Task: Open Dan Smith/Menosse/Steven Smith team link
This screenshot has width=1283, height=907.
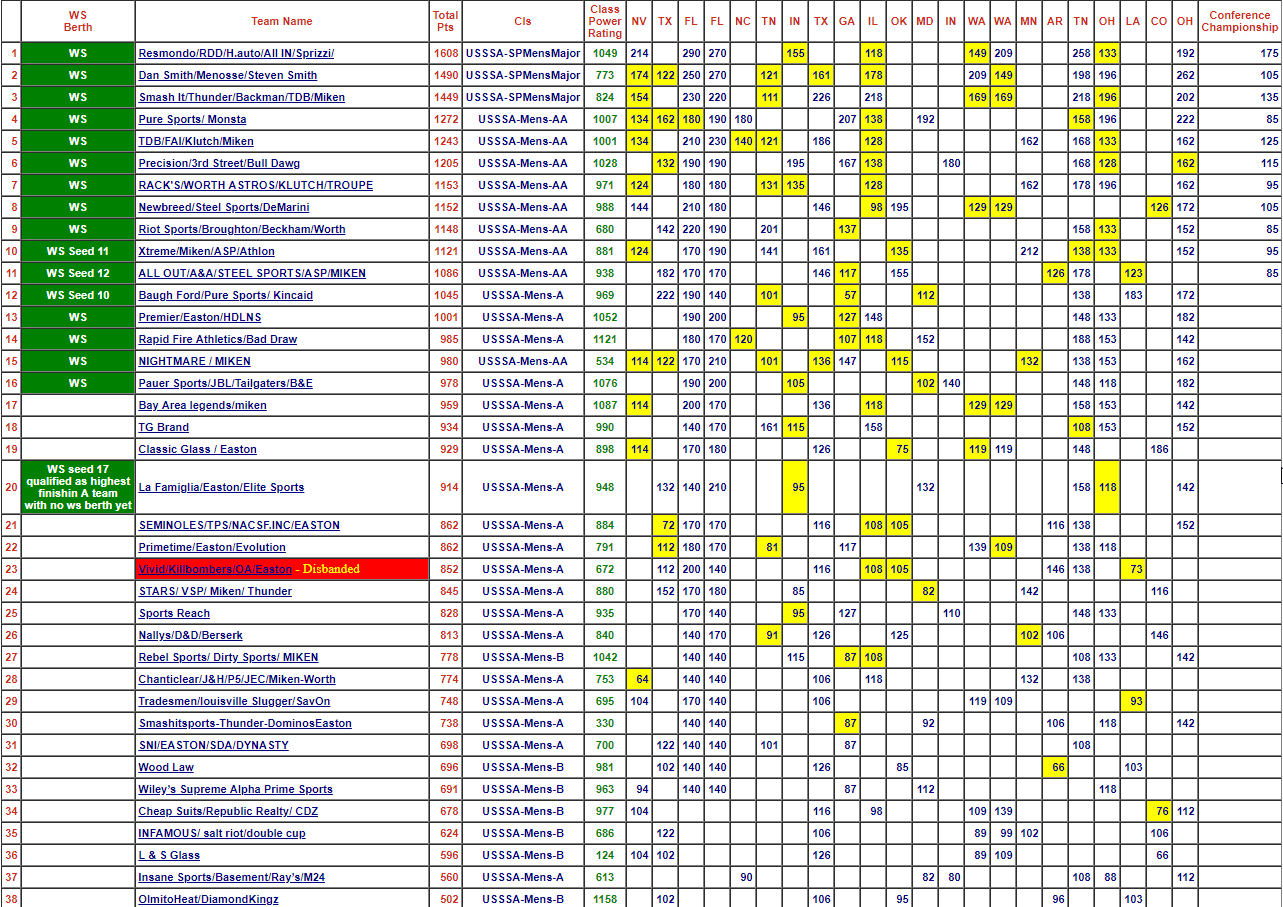Action: click(228, 75)
